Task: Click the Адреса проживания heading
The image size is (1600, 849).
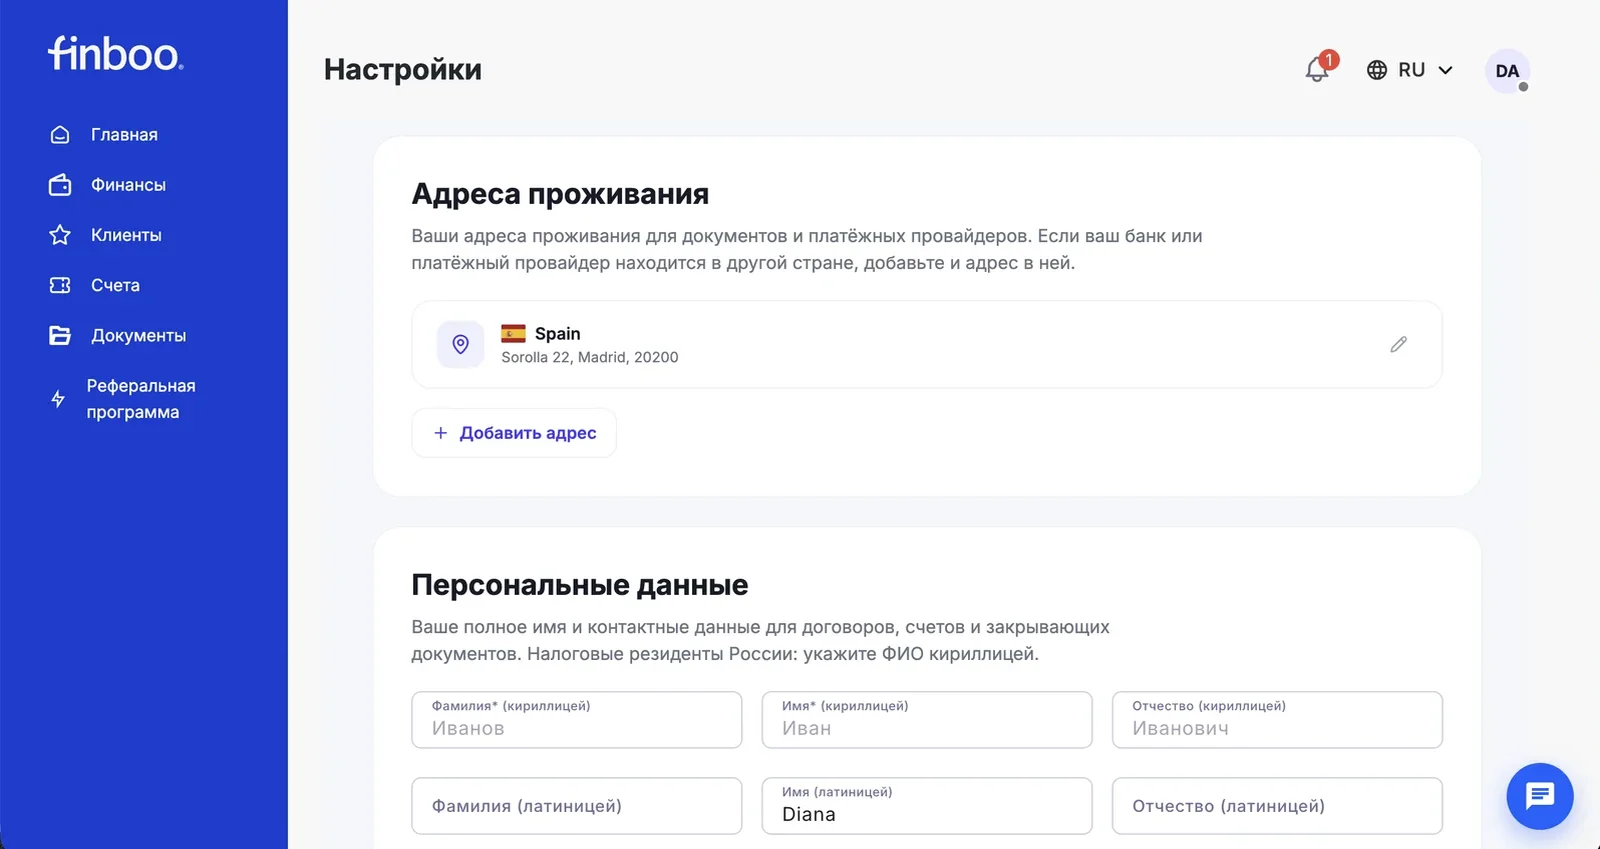Action: (560, 194)
